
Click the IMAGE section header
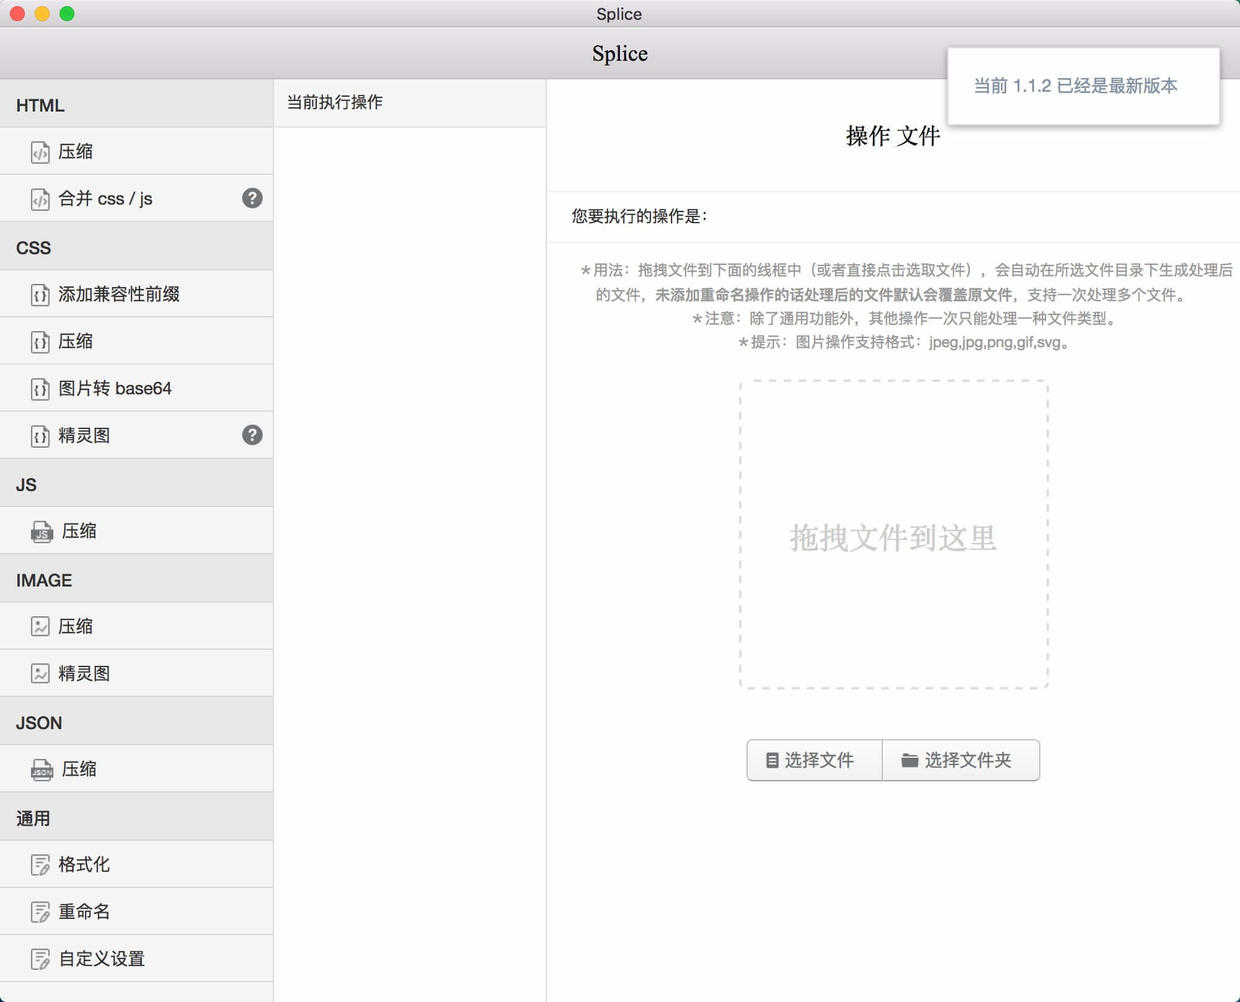click(x=136, y=580)
